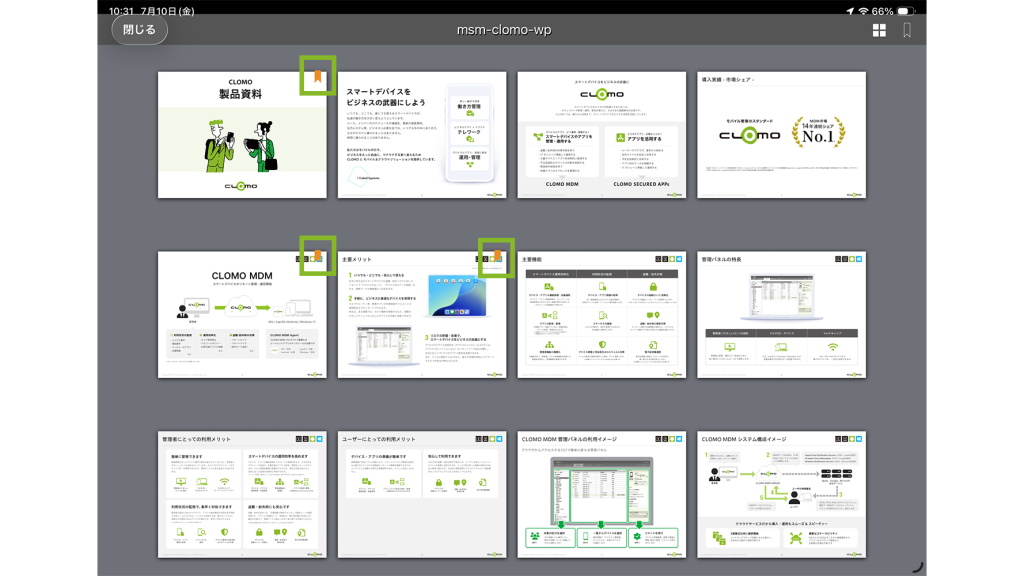Open the 主要機能 page thumbnail

coord(601,315)
